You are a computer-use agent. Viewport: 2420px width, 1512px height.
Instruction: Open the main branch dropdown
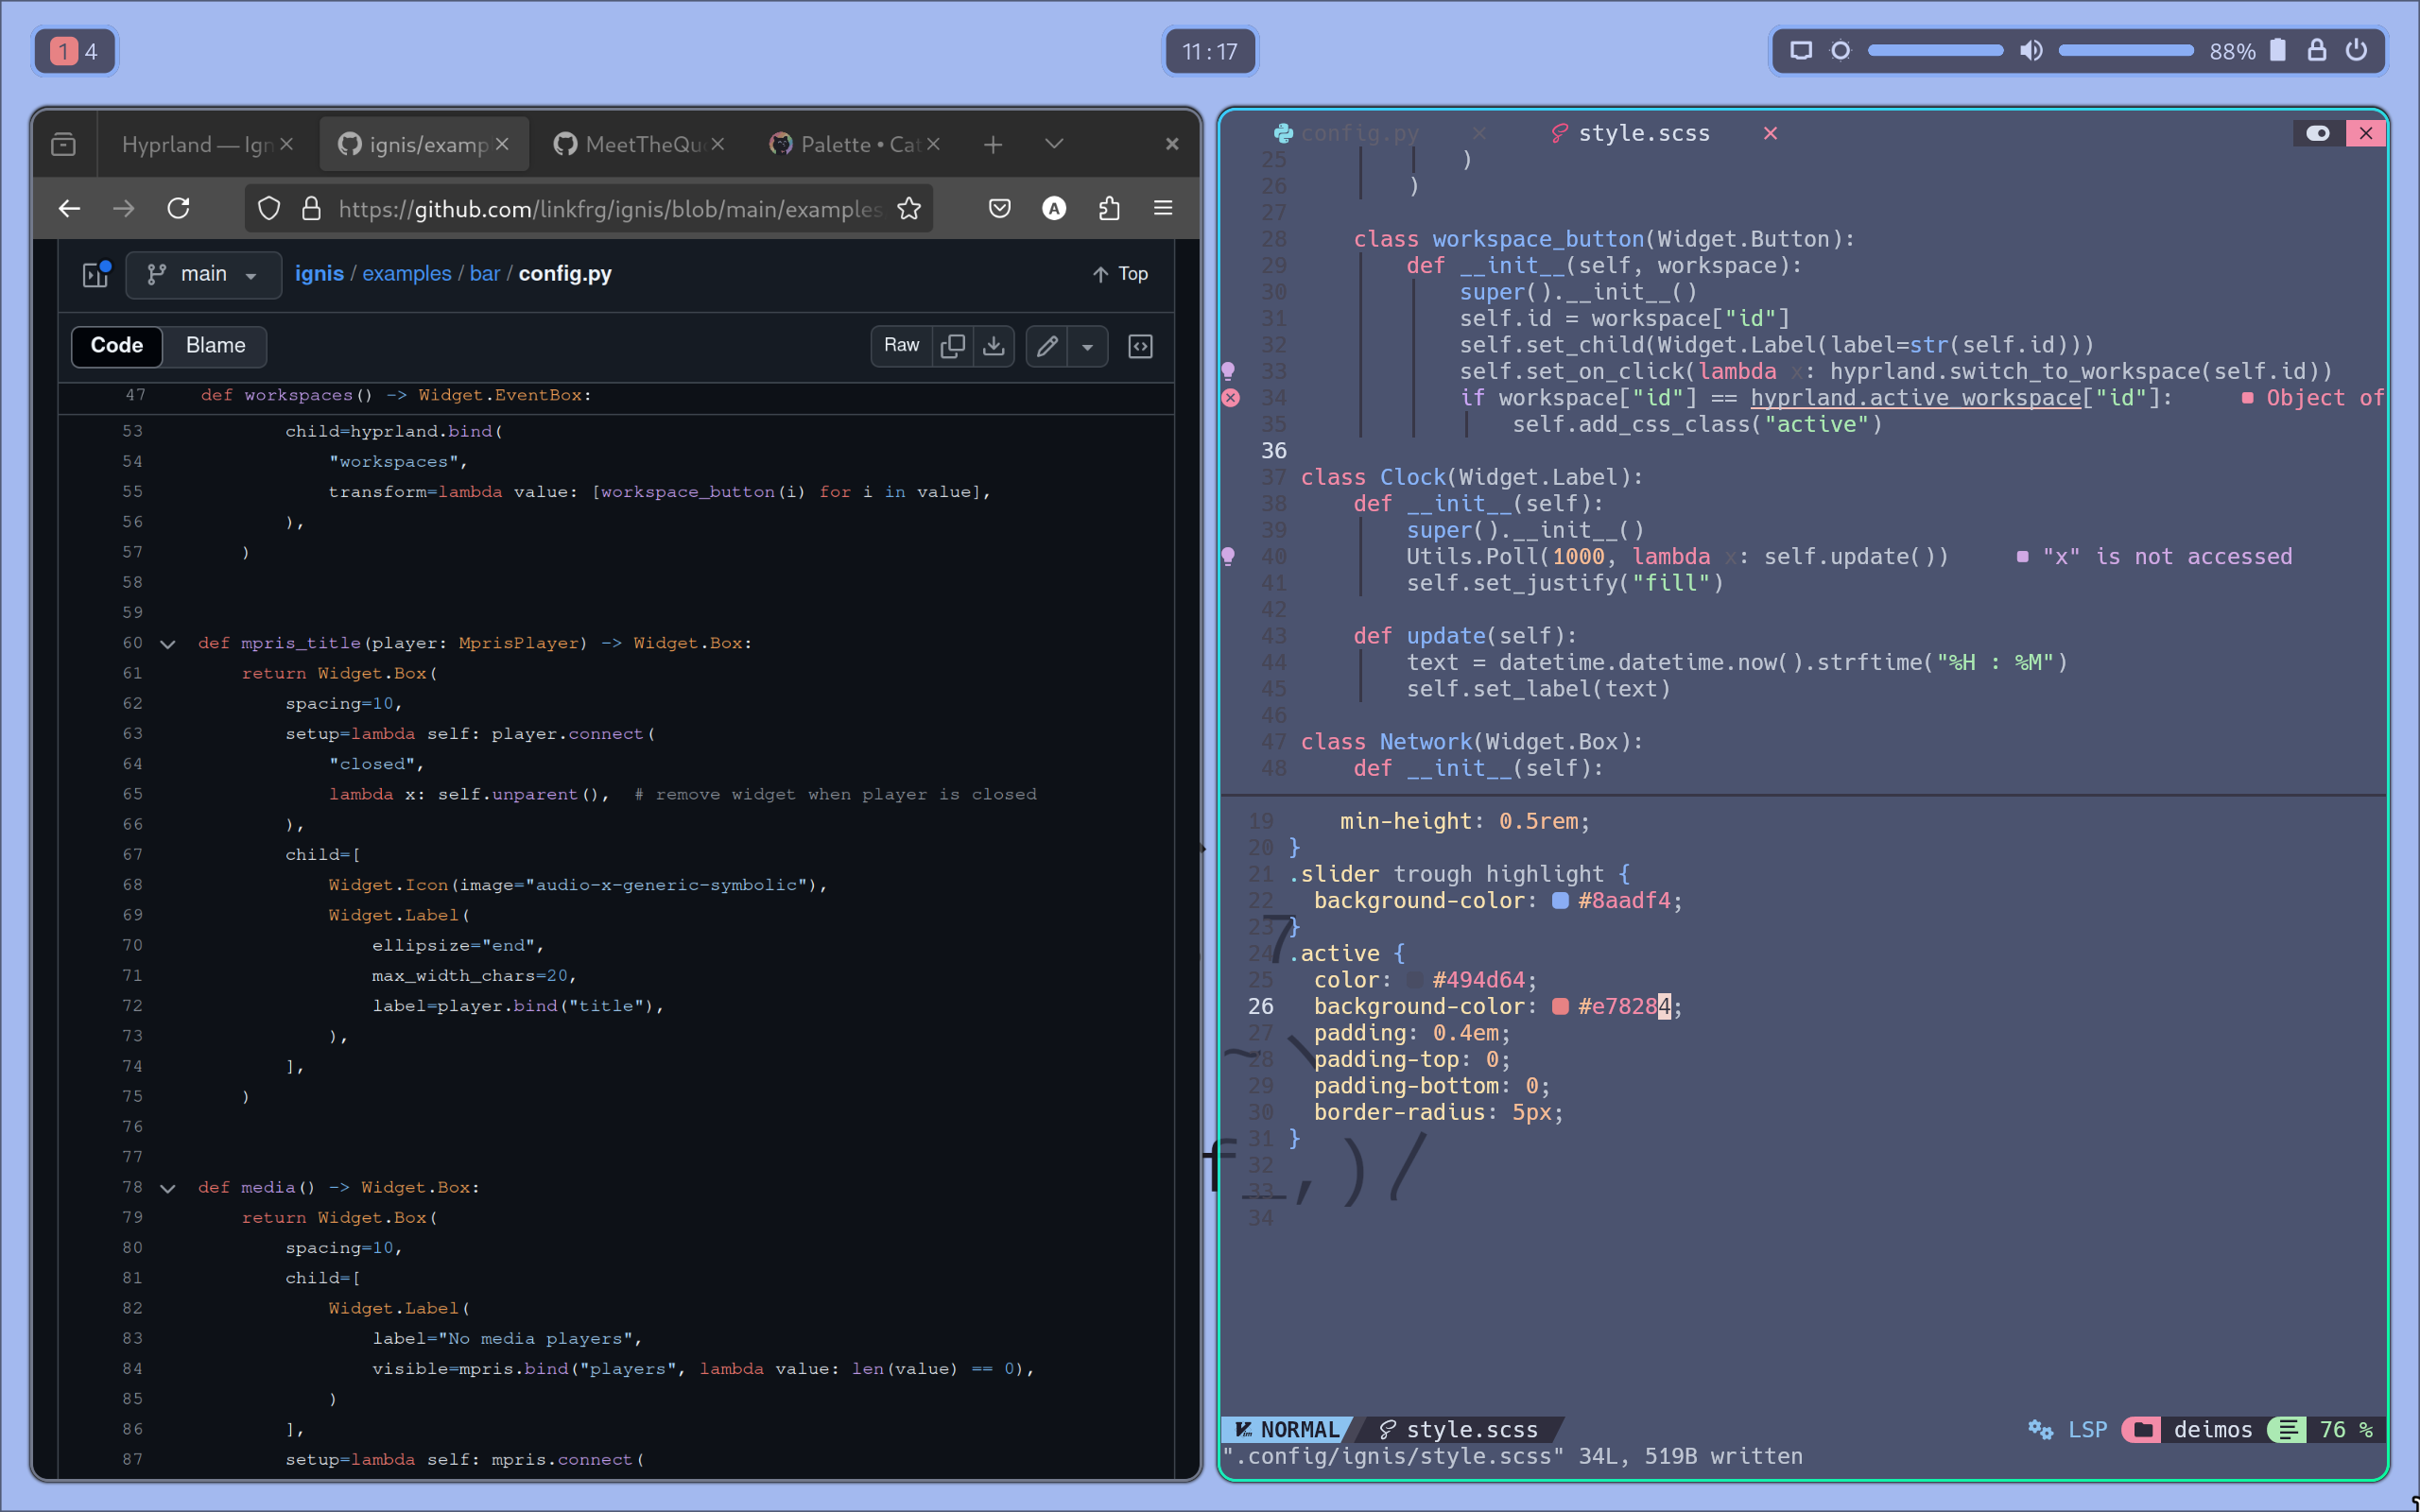[203, 274]
